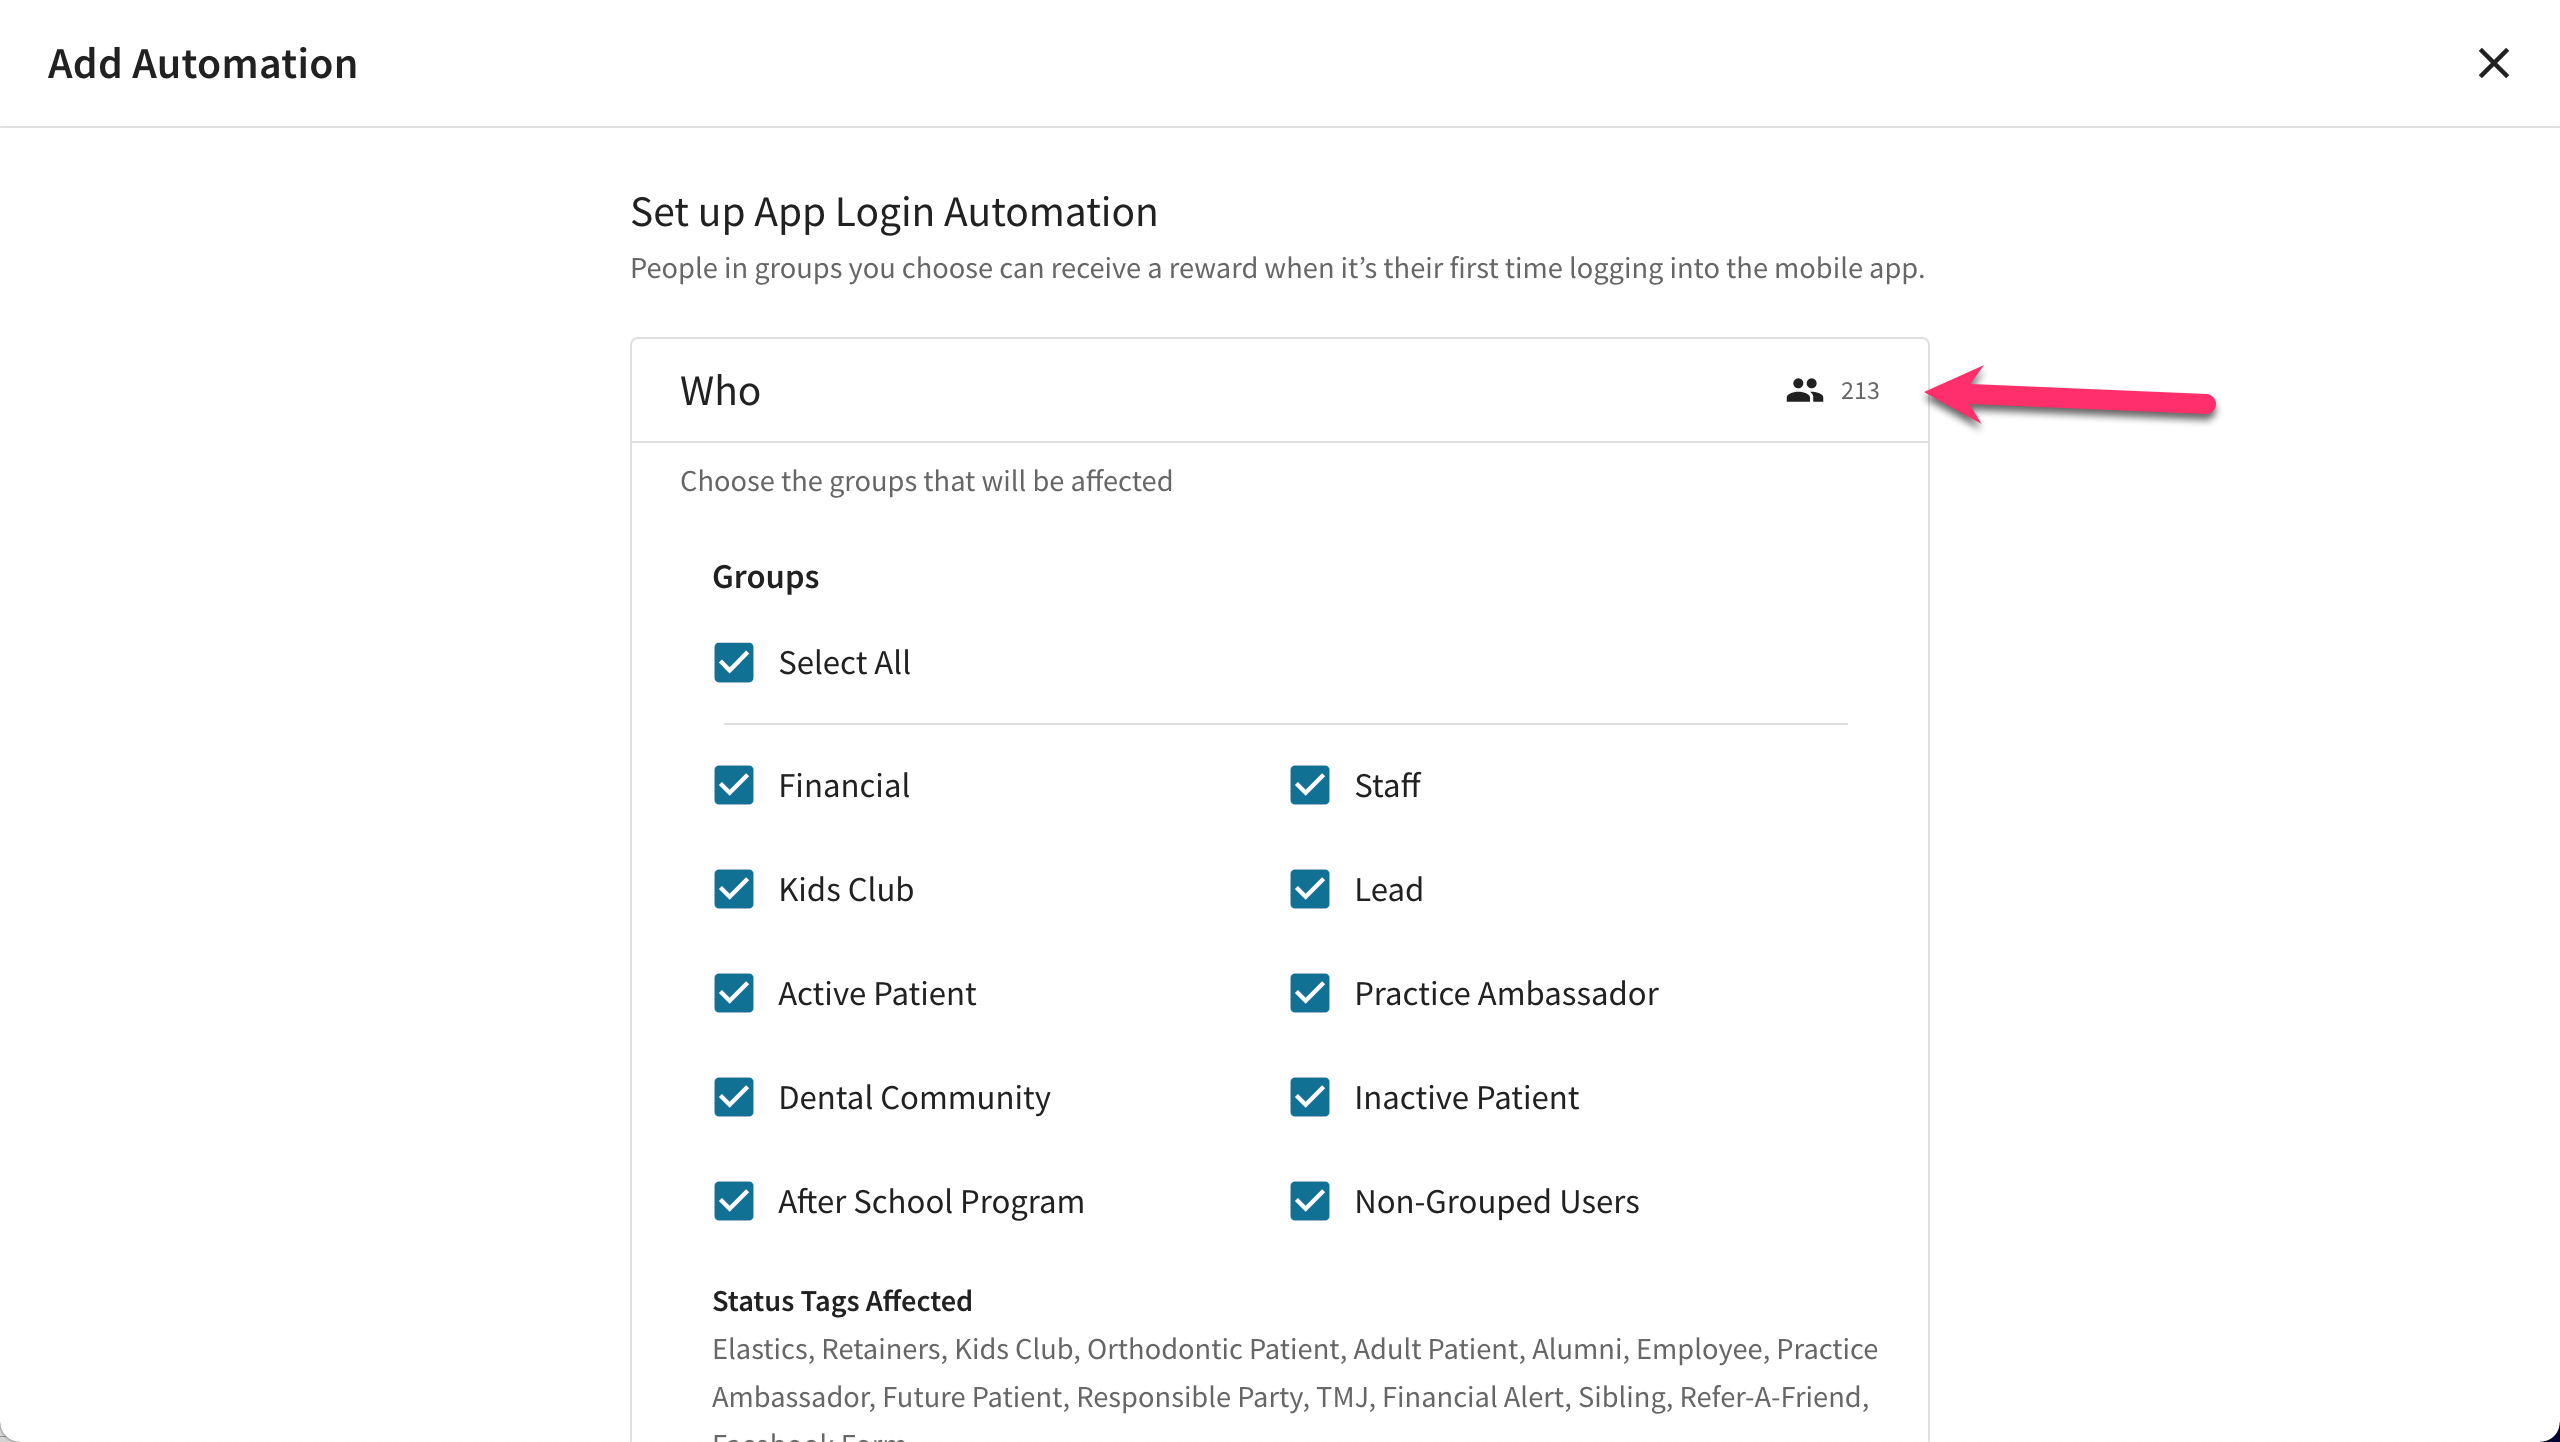
Task: Uncheck After School Program group
Action: [734, 1201]
